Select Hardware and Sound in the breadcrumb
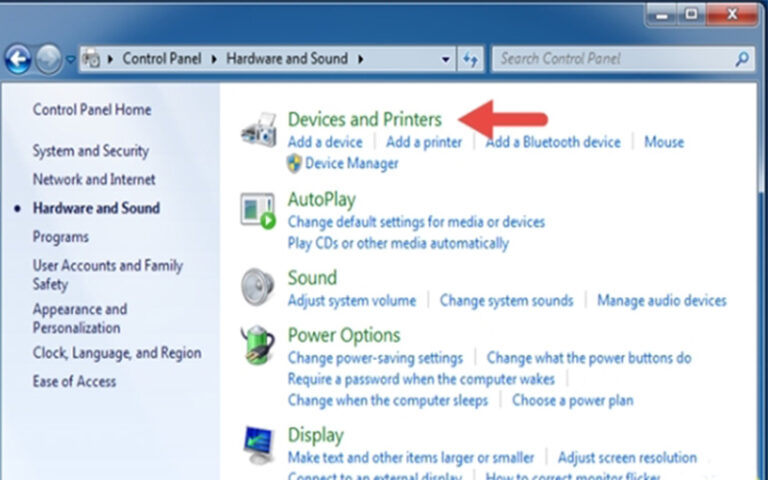The width and height of the screenshot is (768, 480). click(287, 59)
